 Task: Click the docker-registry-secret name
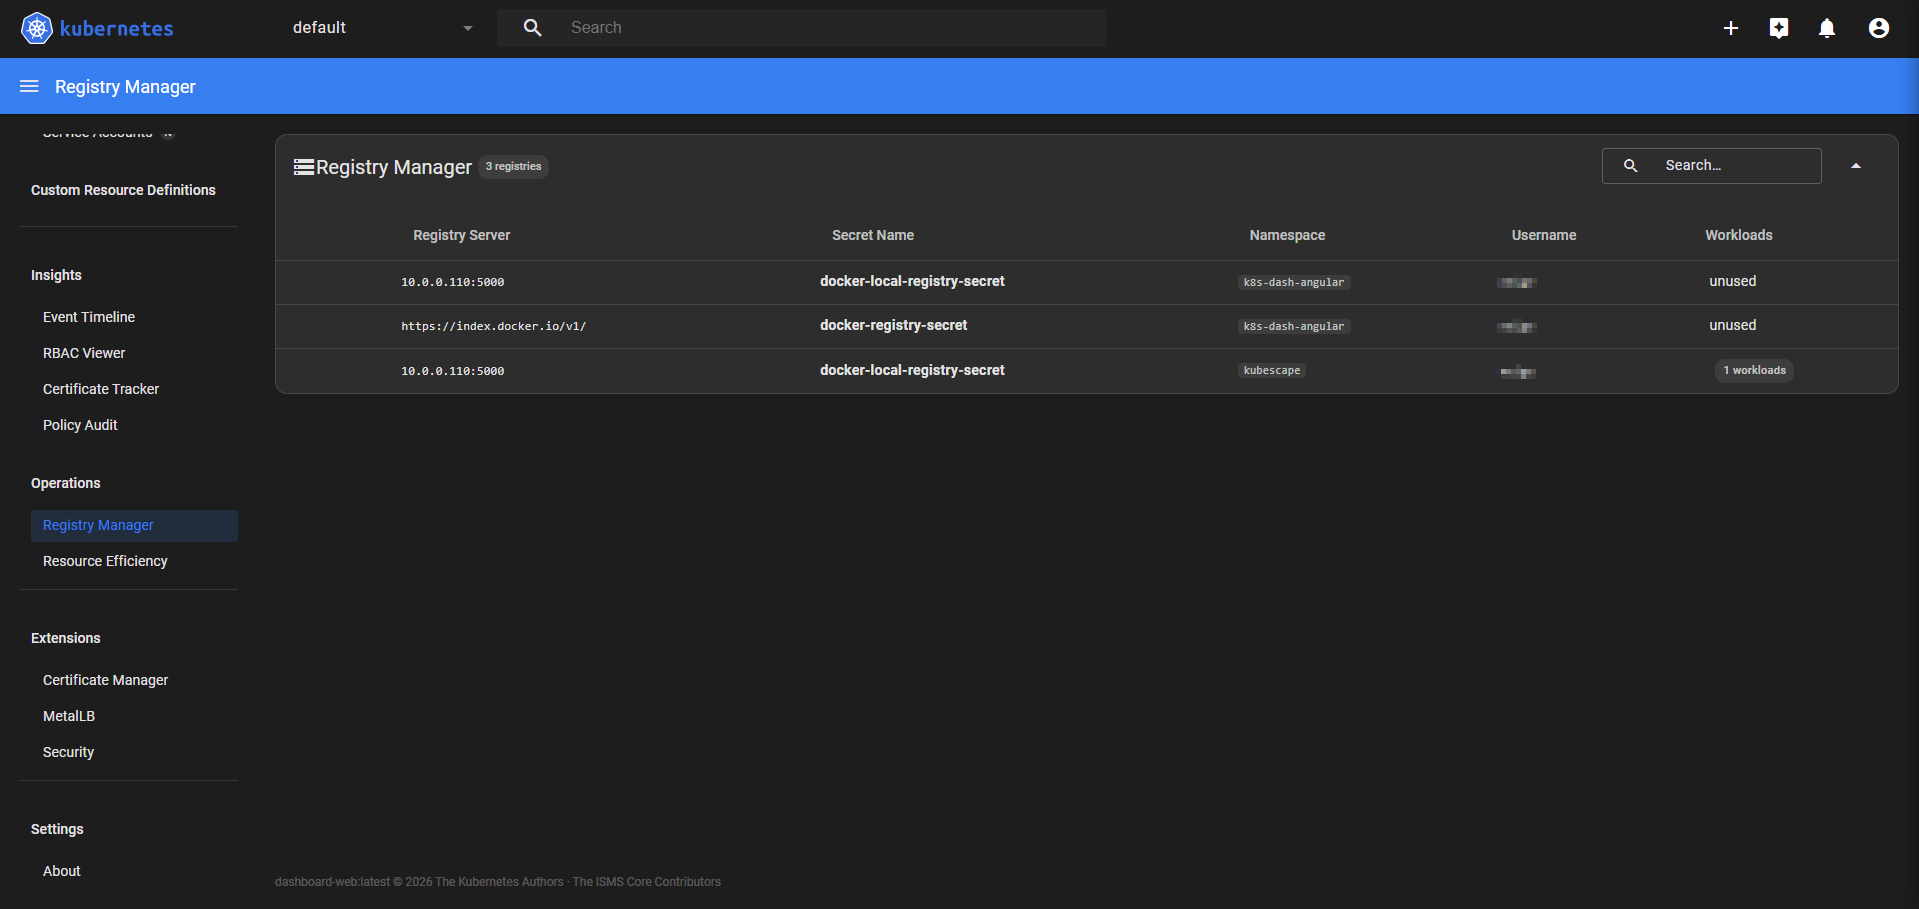(893, 325)
